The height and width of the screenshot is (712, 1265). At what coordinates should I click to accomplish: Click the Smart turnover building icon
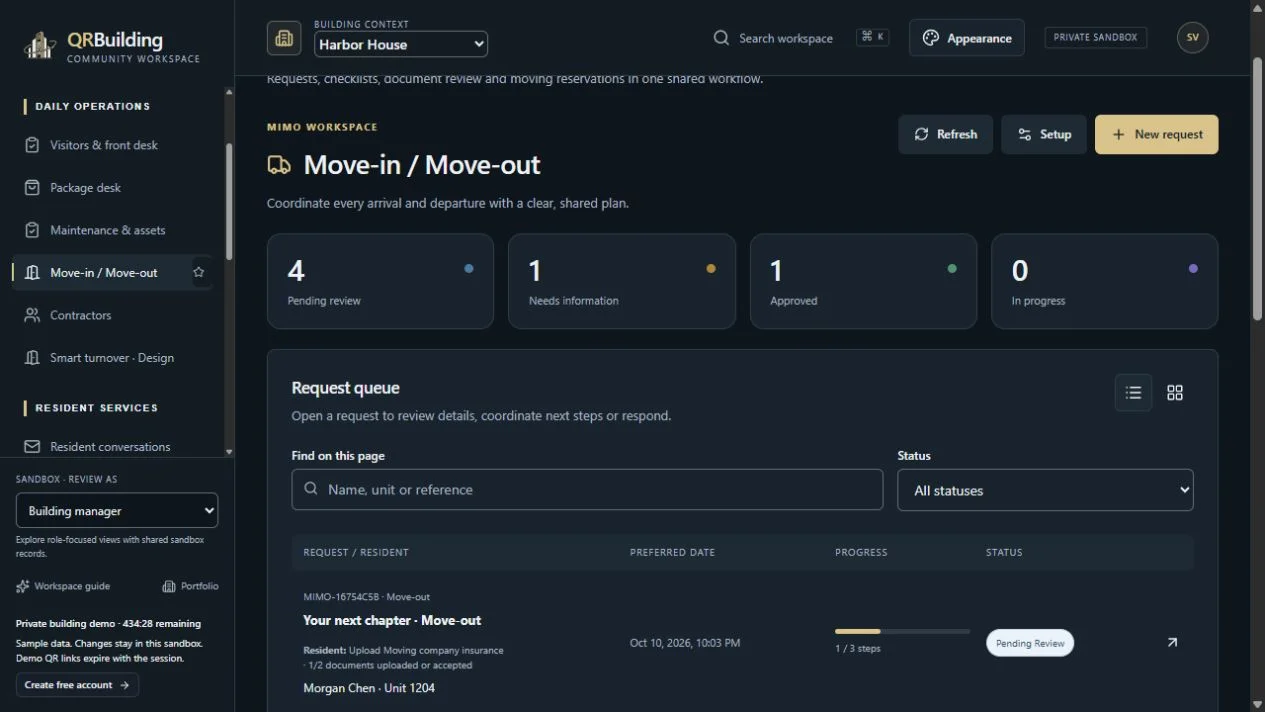32,357
